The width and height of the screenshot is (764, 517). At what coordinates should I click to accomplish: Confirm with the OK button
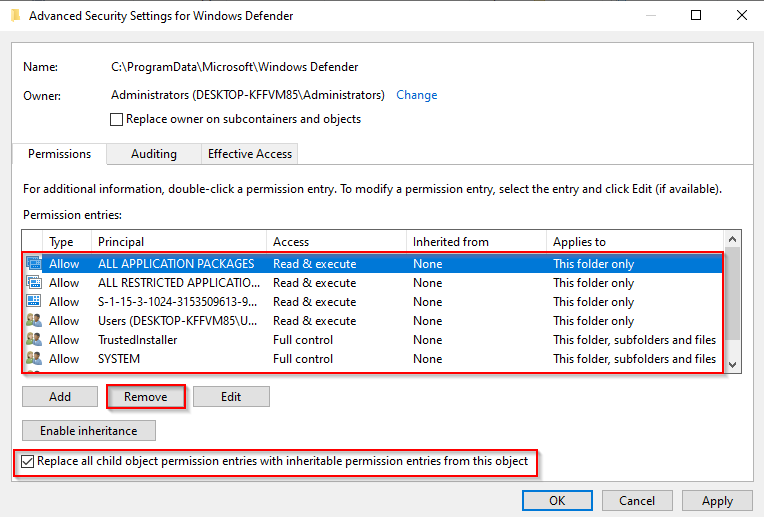(557, 500)
